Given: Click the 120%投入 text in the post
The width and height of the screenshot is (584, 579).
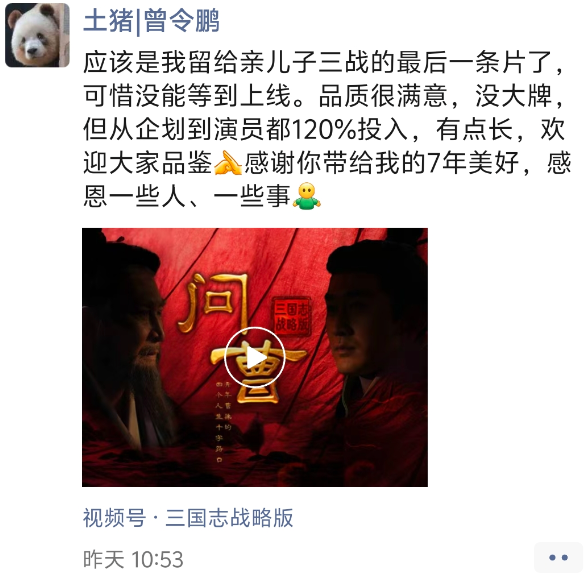Looking at the screenshot, I should [x=349, y=130].
